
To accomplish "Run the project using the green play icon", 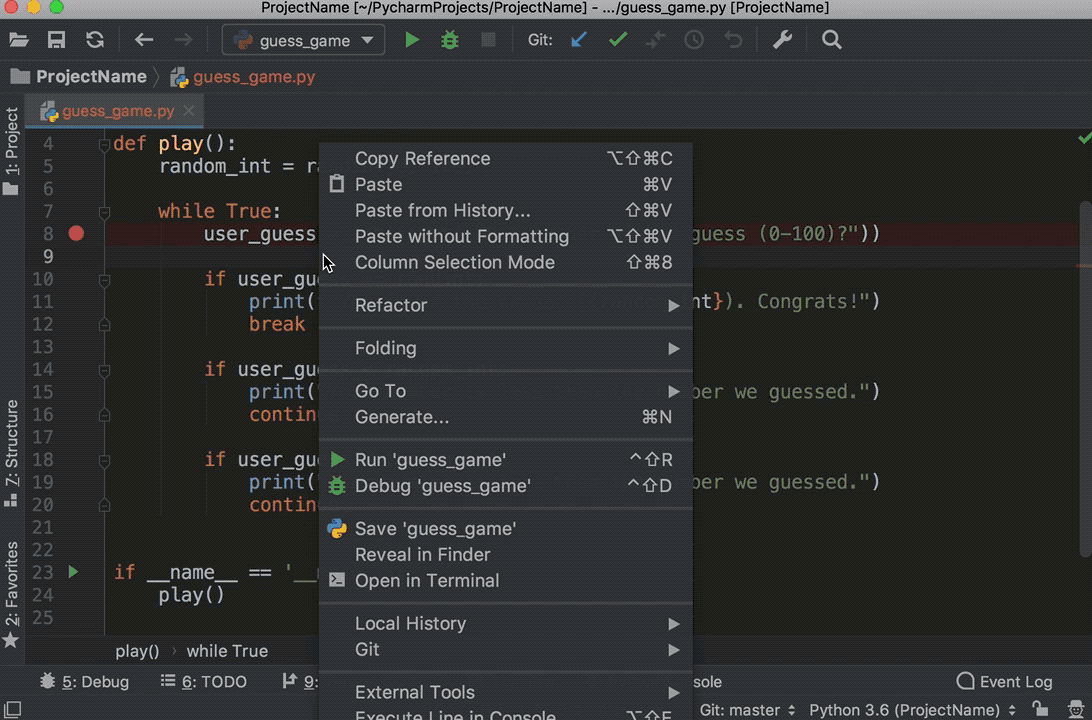I will point(412,40).
